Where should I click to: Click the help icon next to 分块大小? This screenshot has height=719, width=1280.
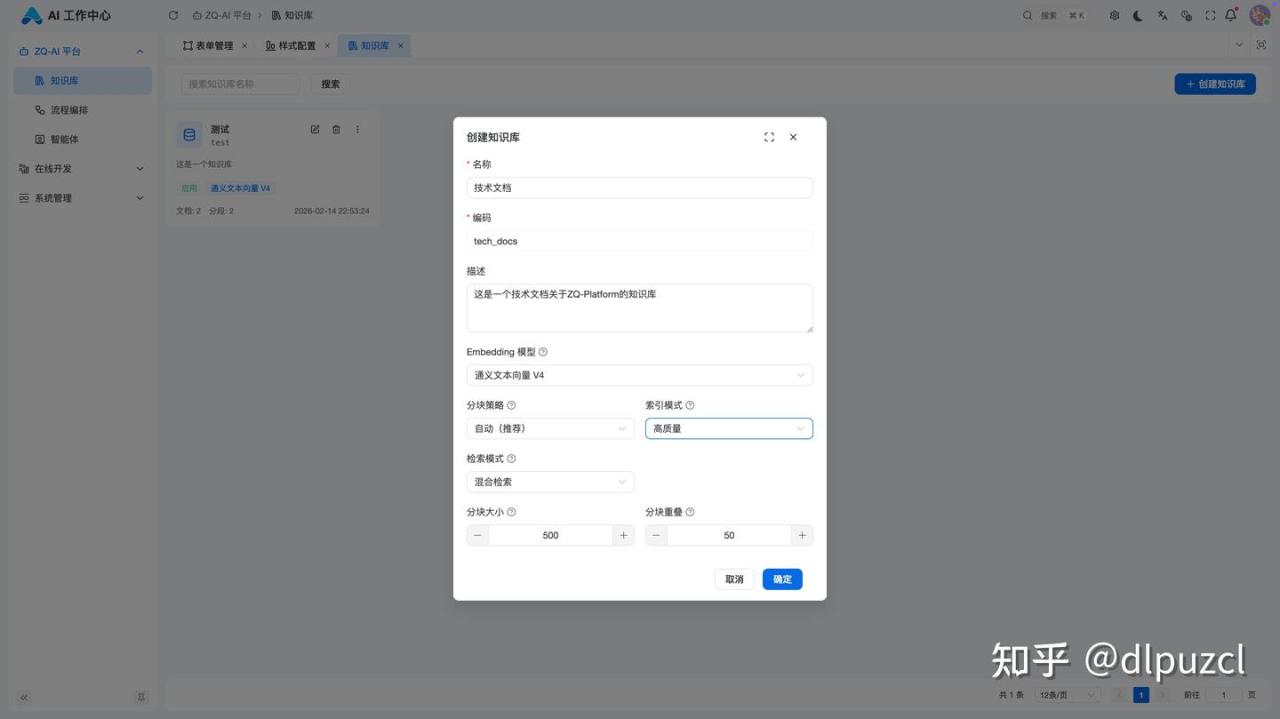511,512
